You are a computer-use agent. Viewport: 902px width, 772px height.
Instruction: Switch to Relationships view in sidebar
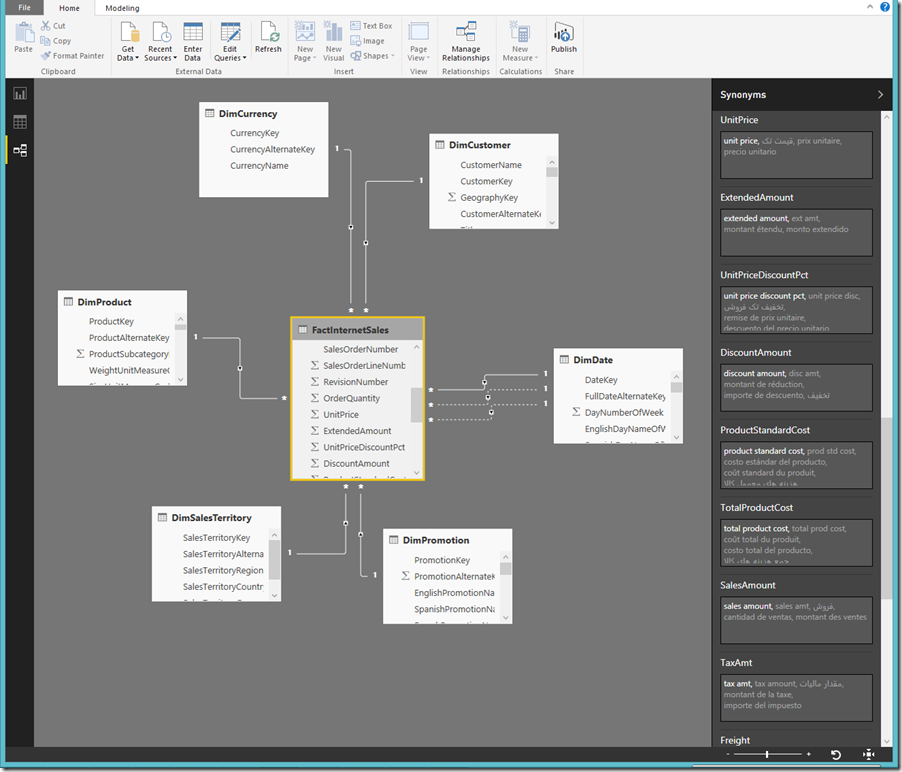tap(20, 150)
